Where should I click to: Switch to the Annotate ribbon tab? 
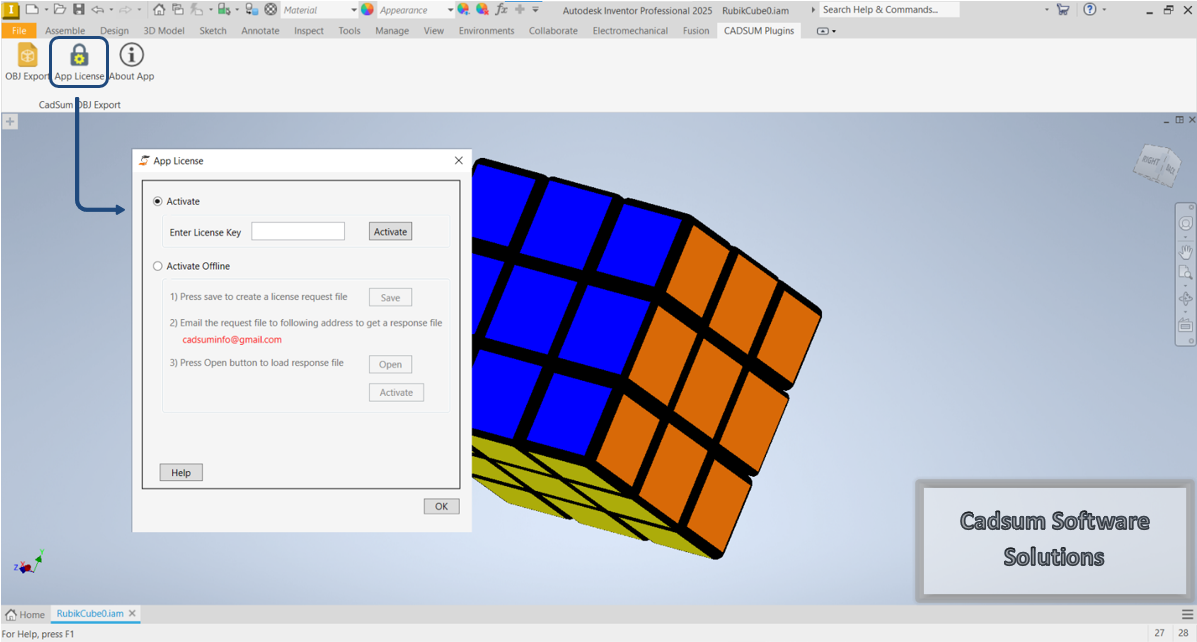[260, 31]
